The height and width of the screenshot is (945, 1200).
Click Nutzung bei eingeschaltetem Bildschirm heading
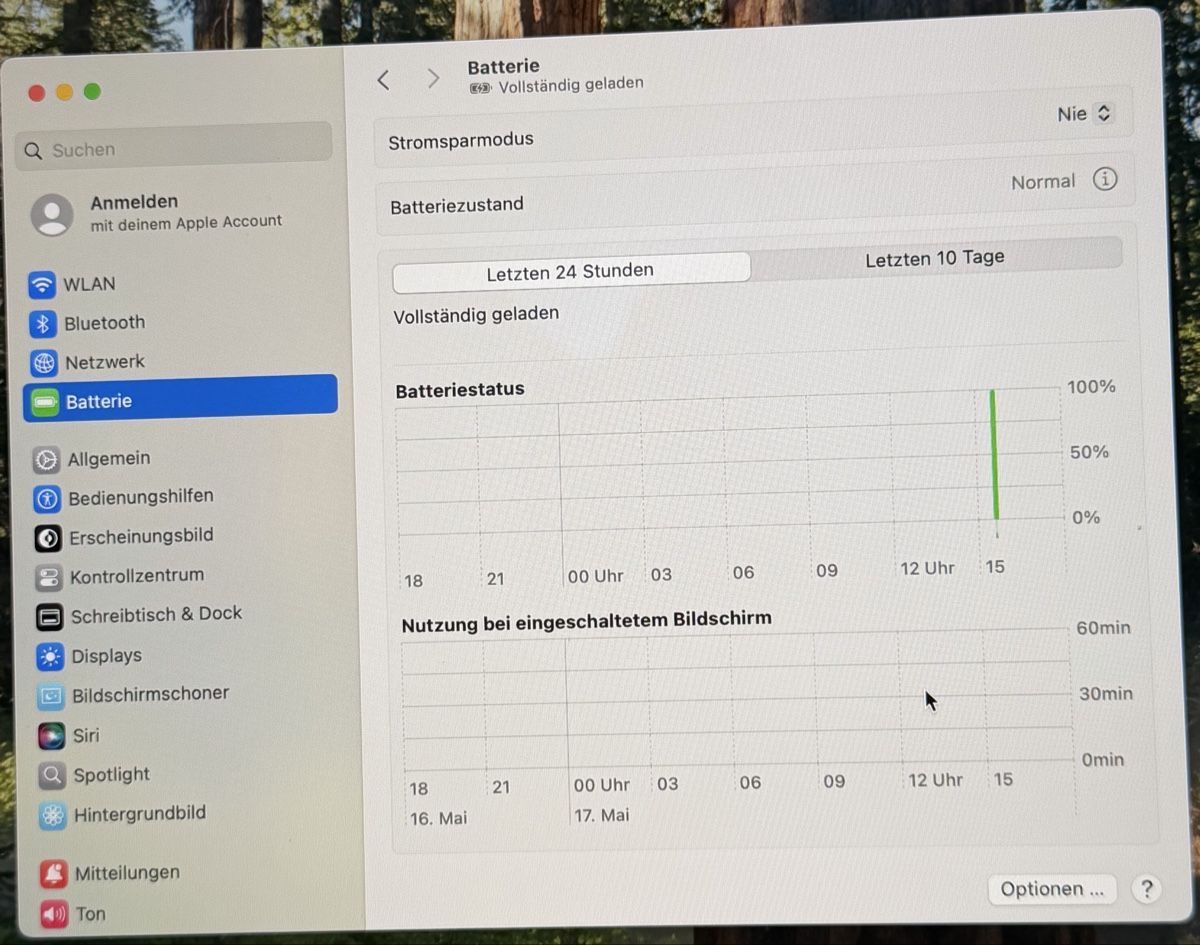(x=586, y=621)
